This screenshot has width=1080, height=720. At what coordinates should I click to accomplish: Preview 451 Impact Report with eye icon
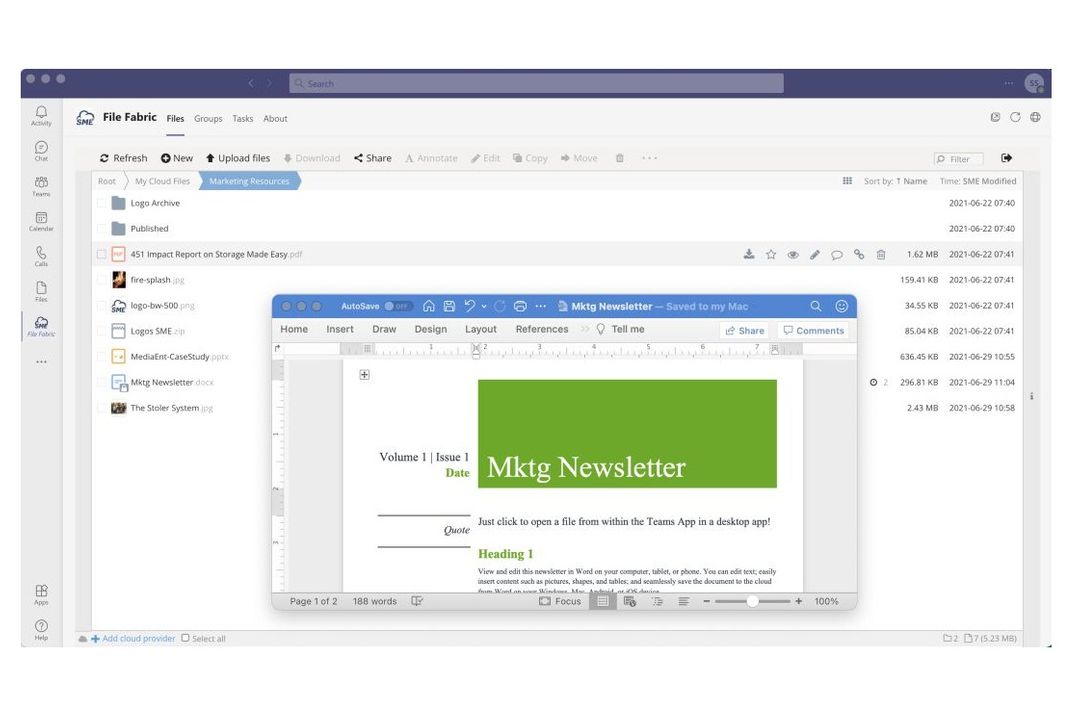[793, 254]
